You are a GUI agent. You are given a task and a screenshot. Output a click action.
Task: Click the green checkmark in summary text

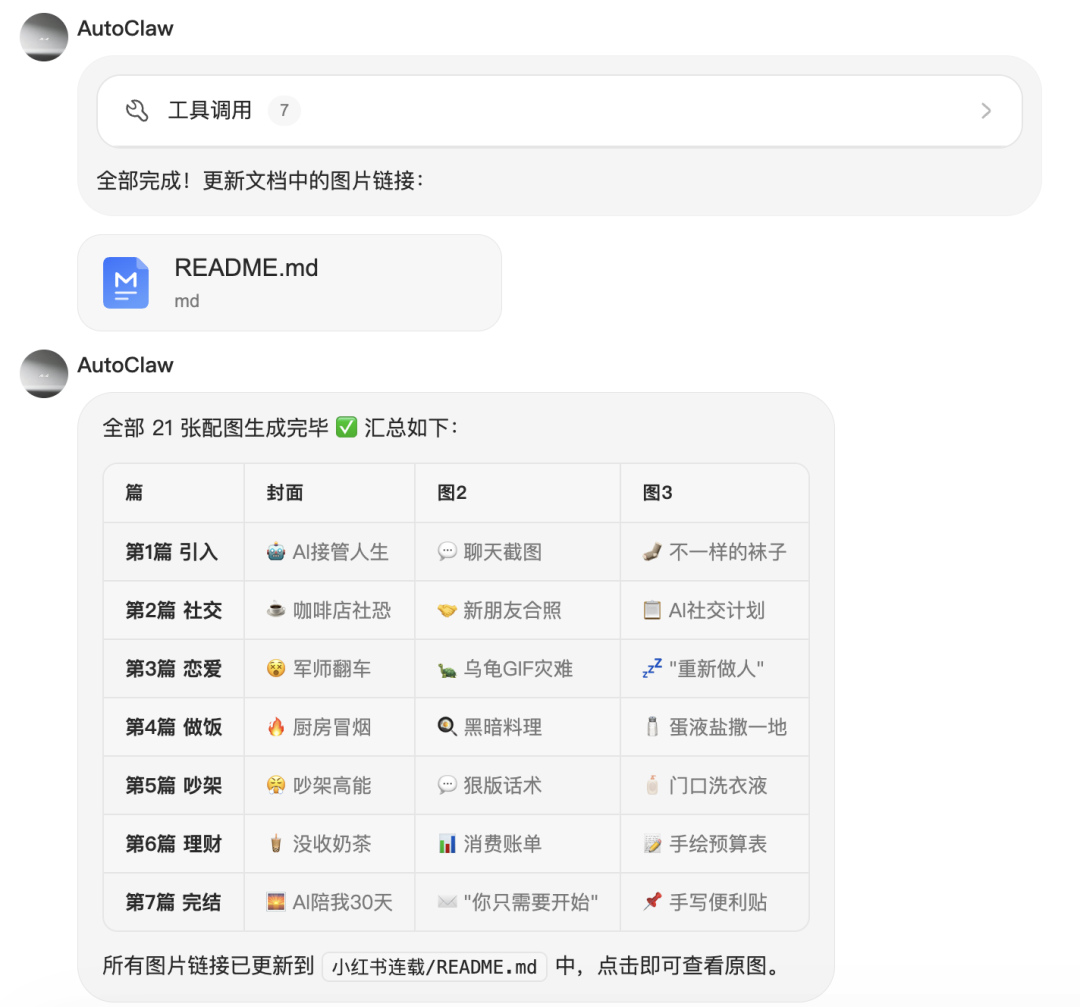[x=346, y=428]
